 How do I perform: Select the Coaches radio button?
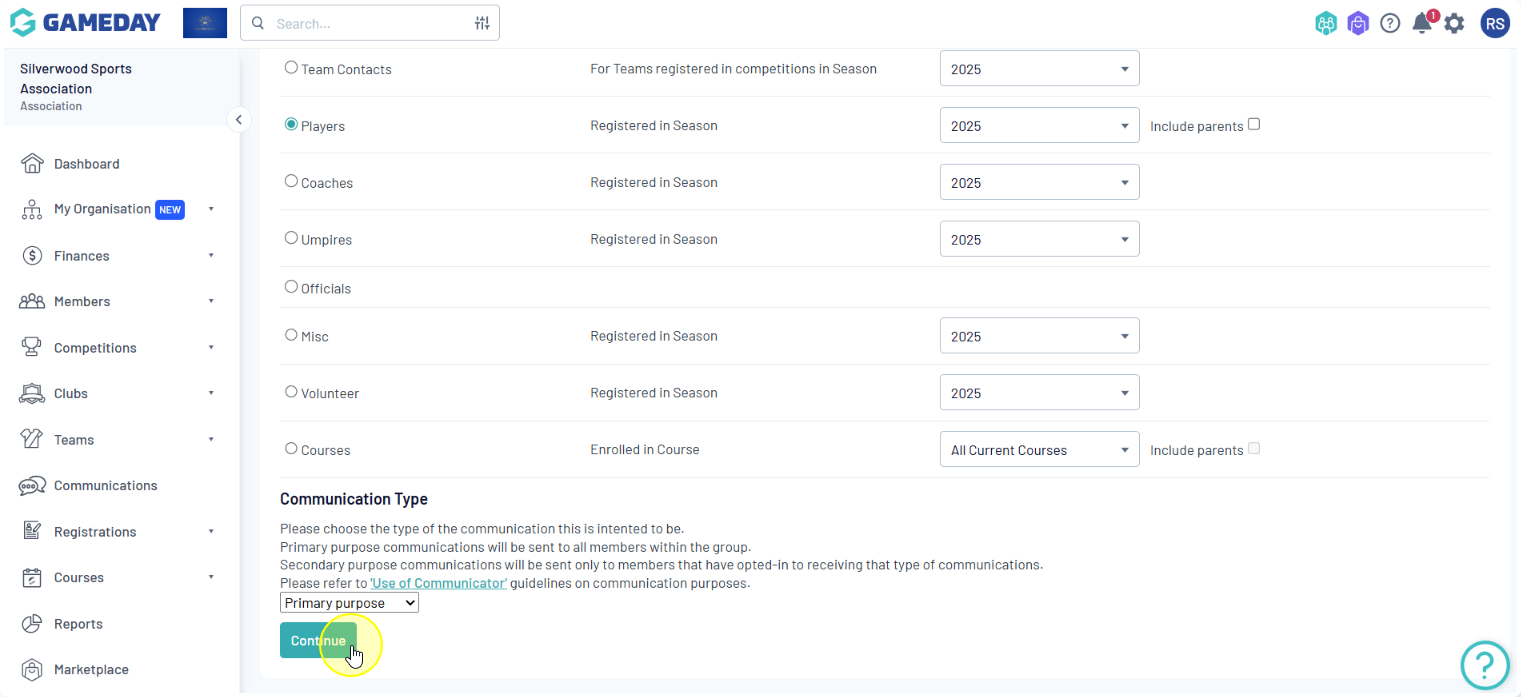coord(291,181)
